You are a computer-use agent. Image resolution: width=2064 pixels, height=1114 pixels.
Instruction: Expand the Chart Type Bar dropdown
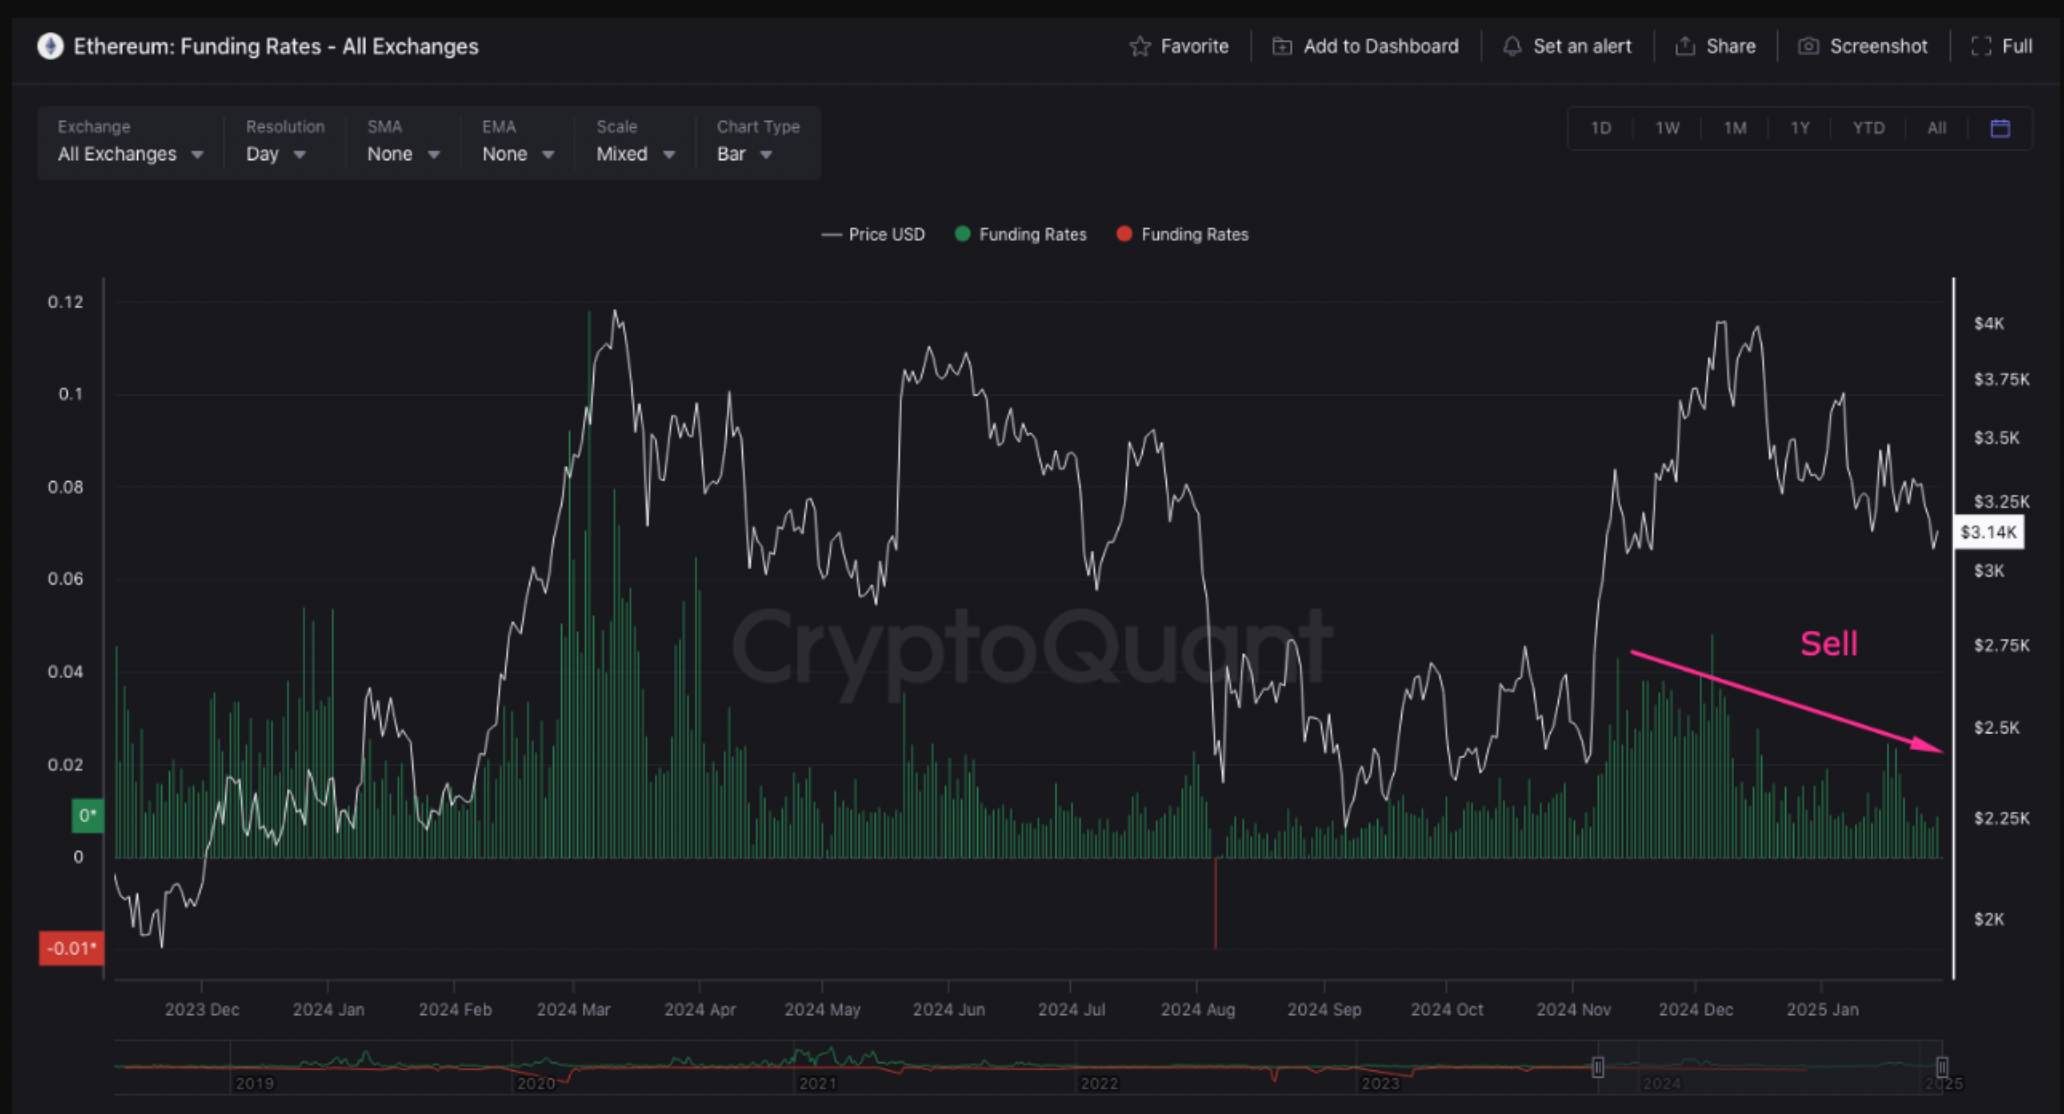(741, 154)
